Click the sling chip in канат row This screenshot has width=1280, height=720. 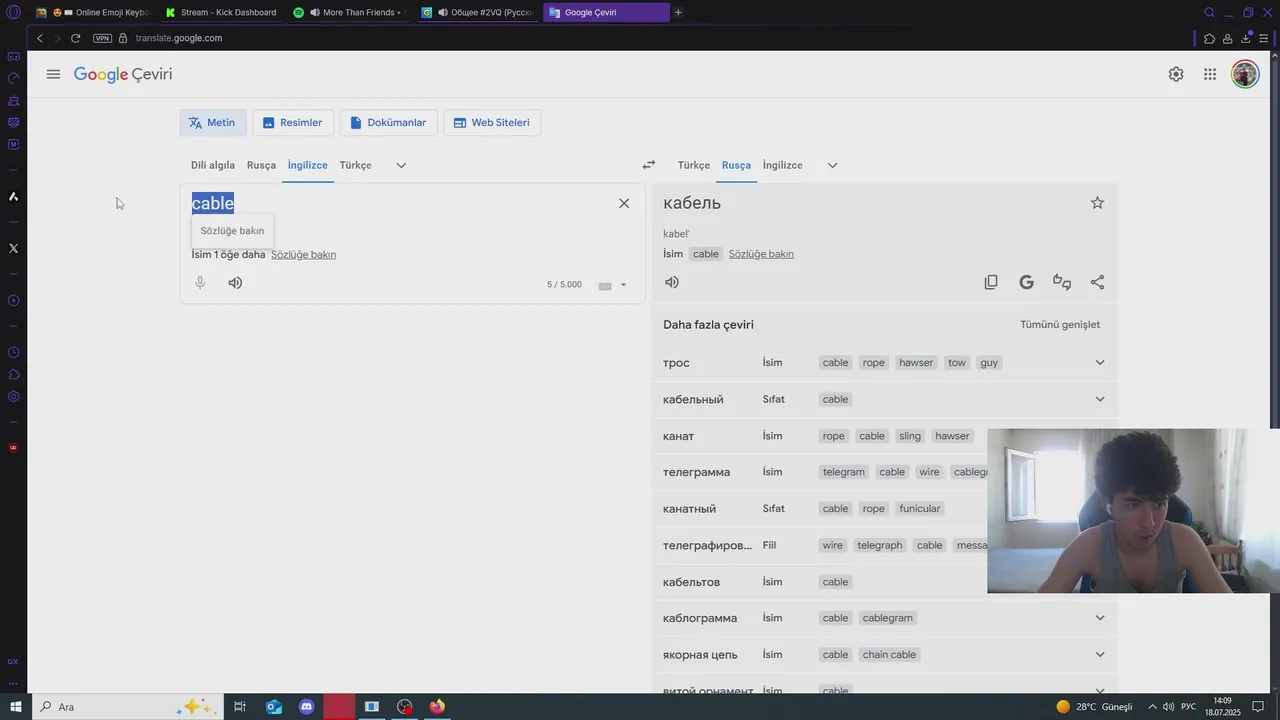pos(909,436)
